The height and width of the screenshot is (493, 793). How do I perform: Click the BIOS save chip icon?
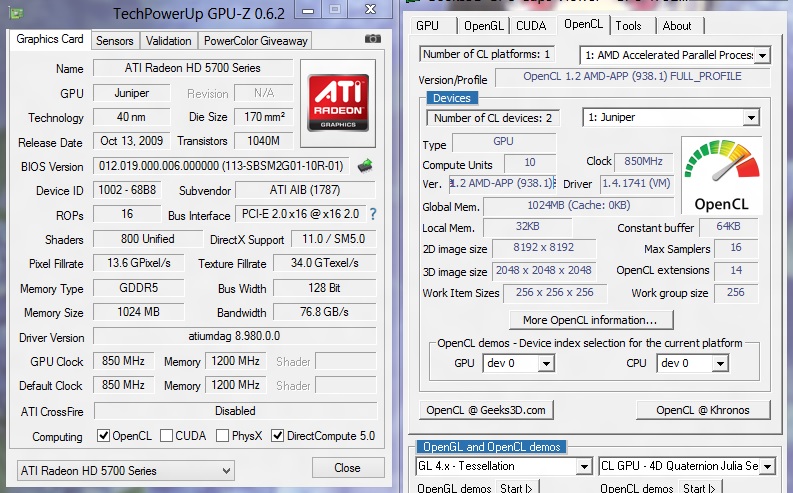click(x=365, y=165)
